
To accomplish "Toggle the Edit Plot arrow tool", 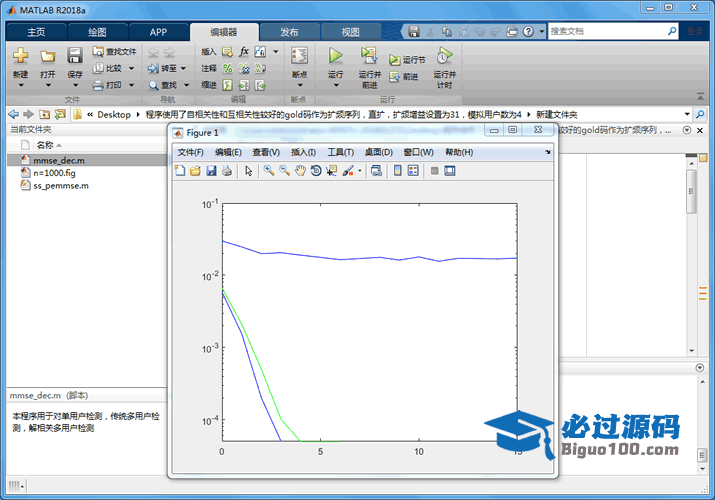I will click(x=248, y=171).
